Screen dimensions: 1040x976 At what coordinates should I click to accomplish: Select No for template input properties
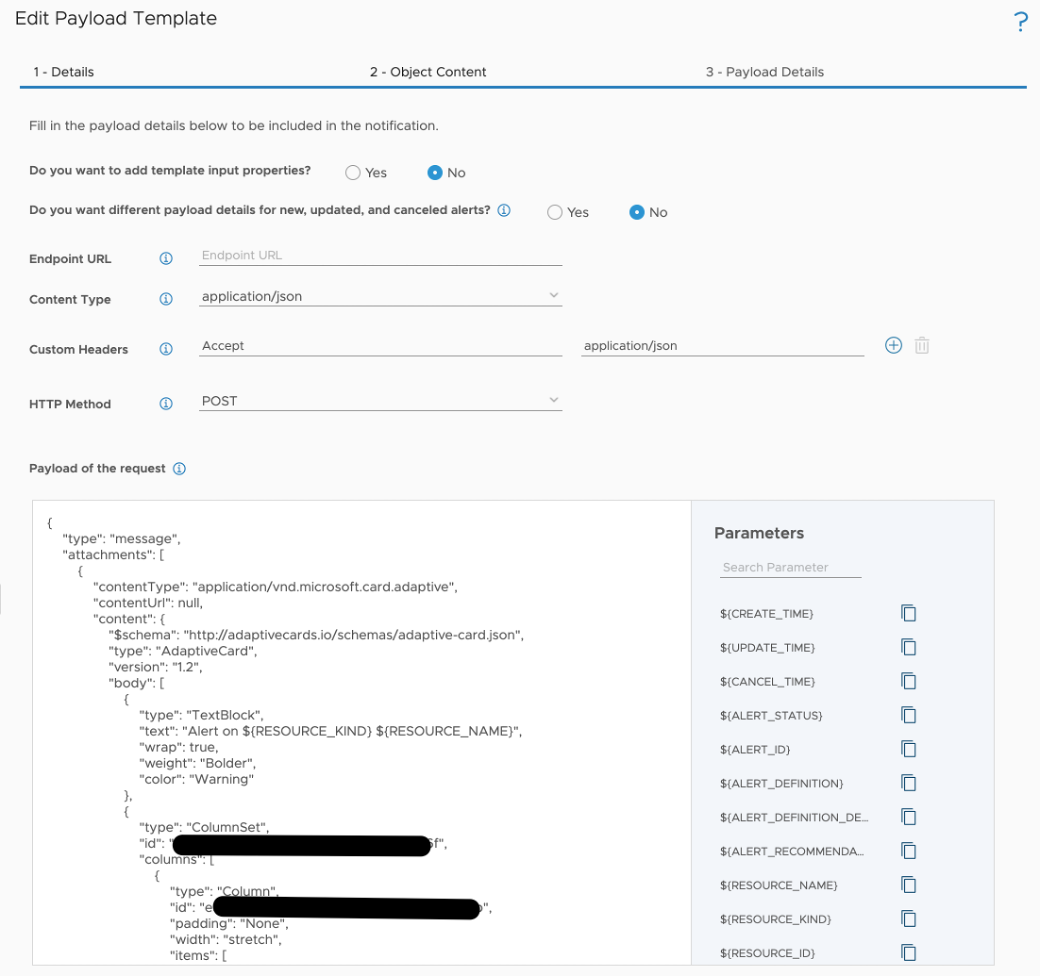tap(435, 172)
